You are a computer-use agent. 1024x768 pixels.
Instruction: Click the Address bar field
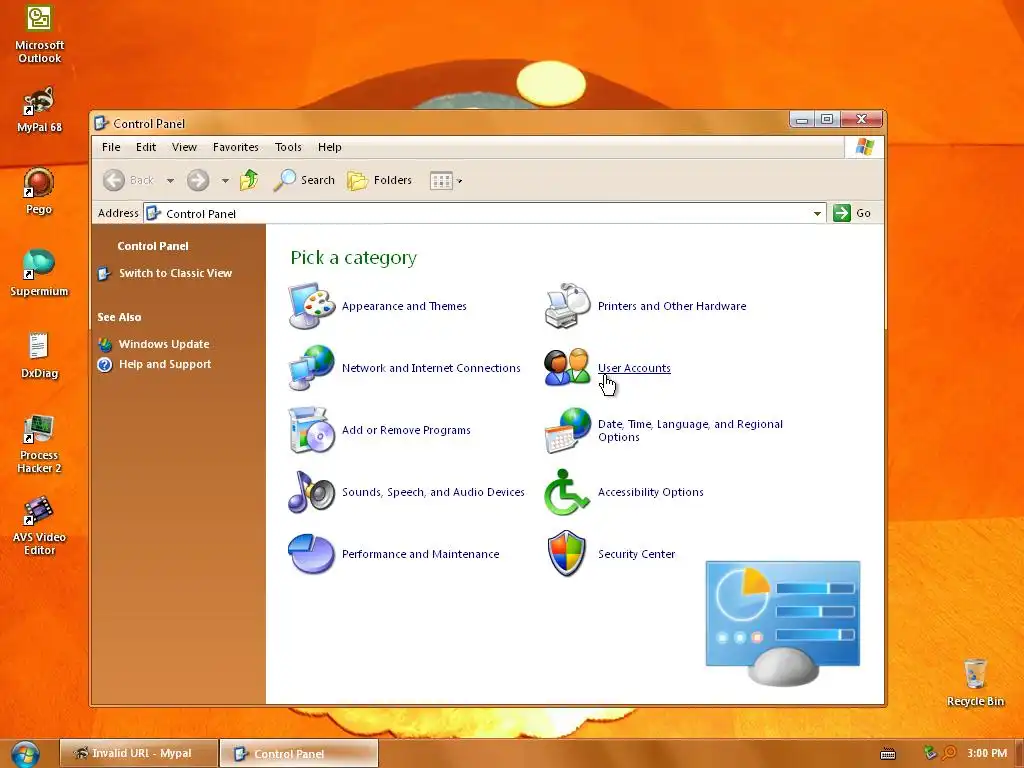point(485,214)
